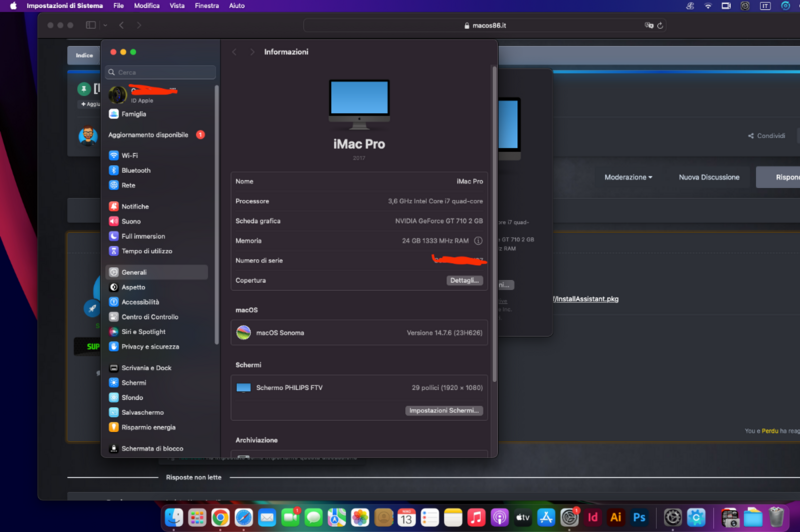Click the Dettagli… button for Copertura

[465, 281]
